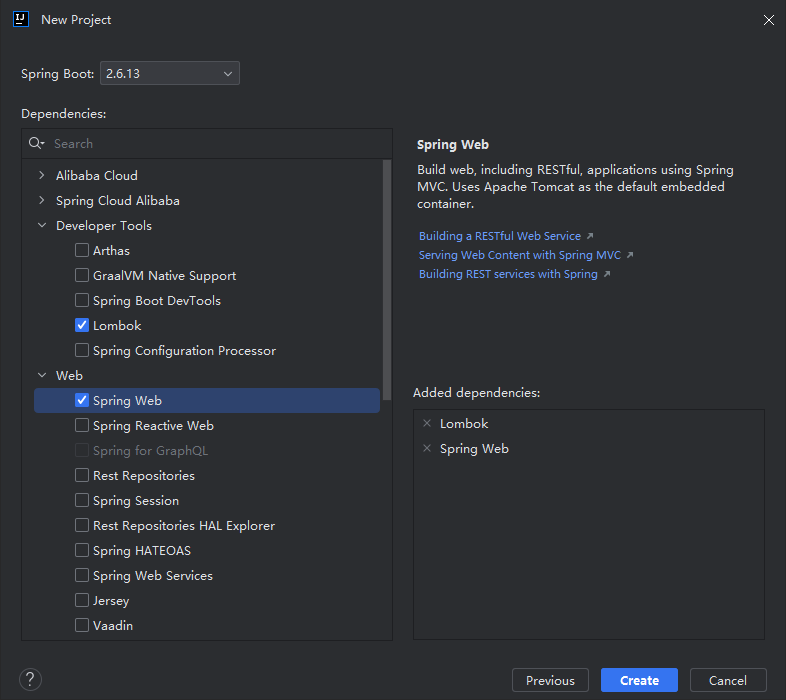Remove Lombok via its X icon

coord(427,423)
